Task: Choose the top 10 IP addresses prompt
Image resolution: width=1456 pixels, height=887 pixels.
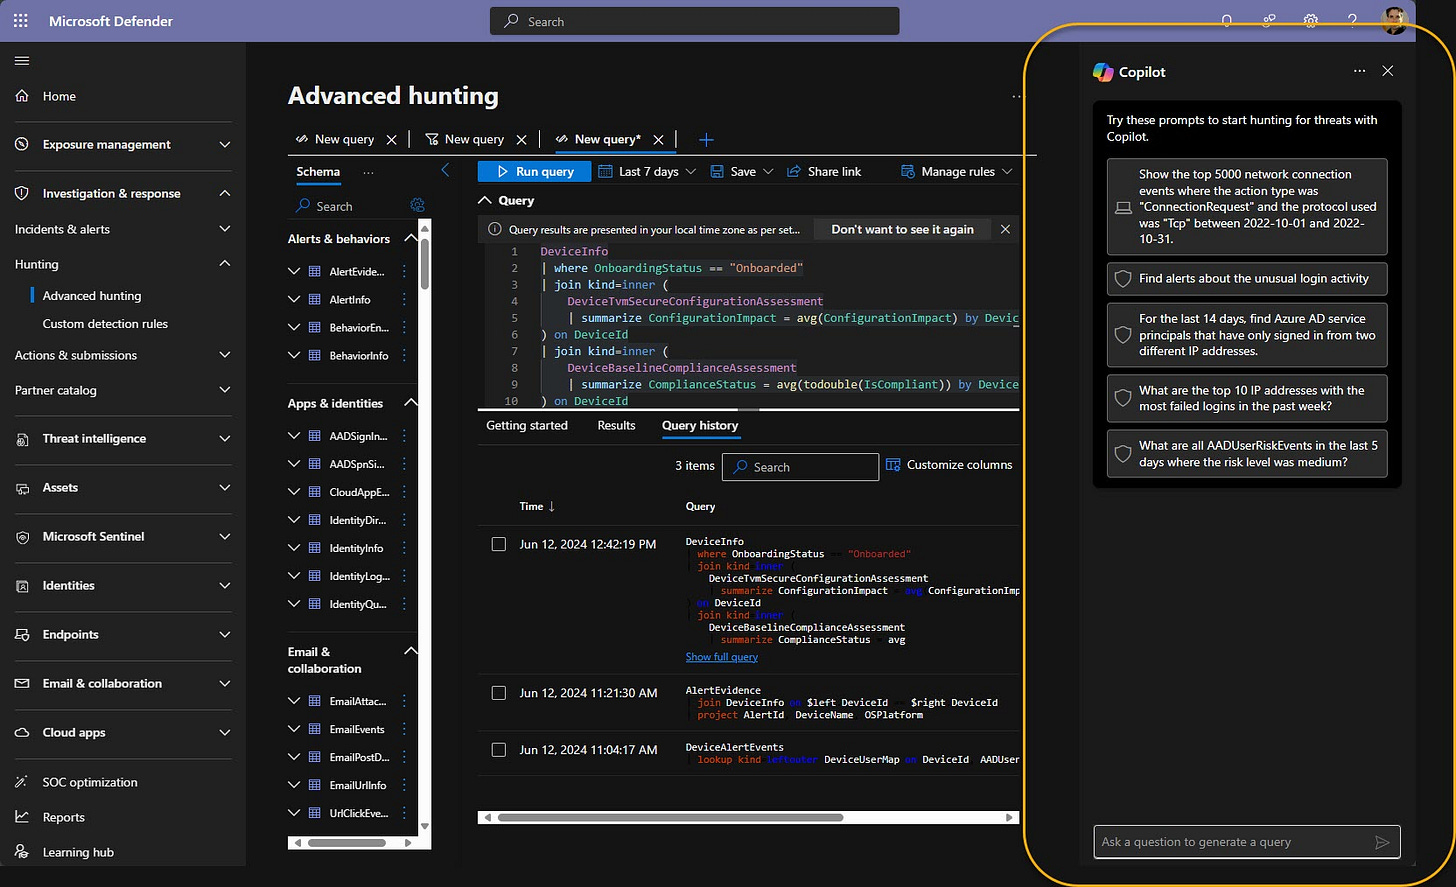Action: pos(1247,398)
